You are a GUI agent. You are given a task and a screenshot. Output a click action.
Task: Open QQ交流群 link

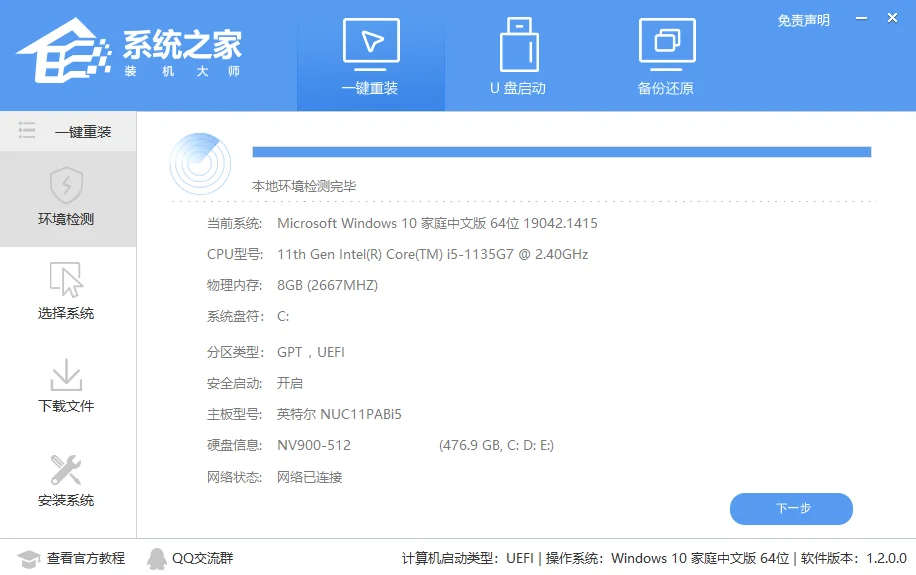point(202,559)
